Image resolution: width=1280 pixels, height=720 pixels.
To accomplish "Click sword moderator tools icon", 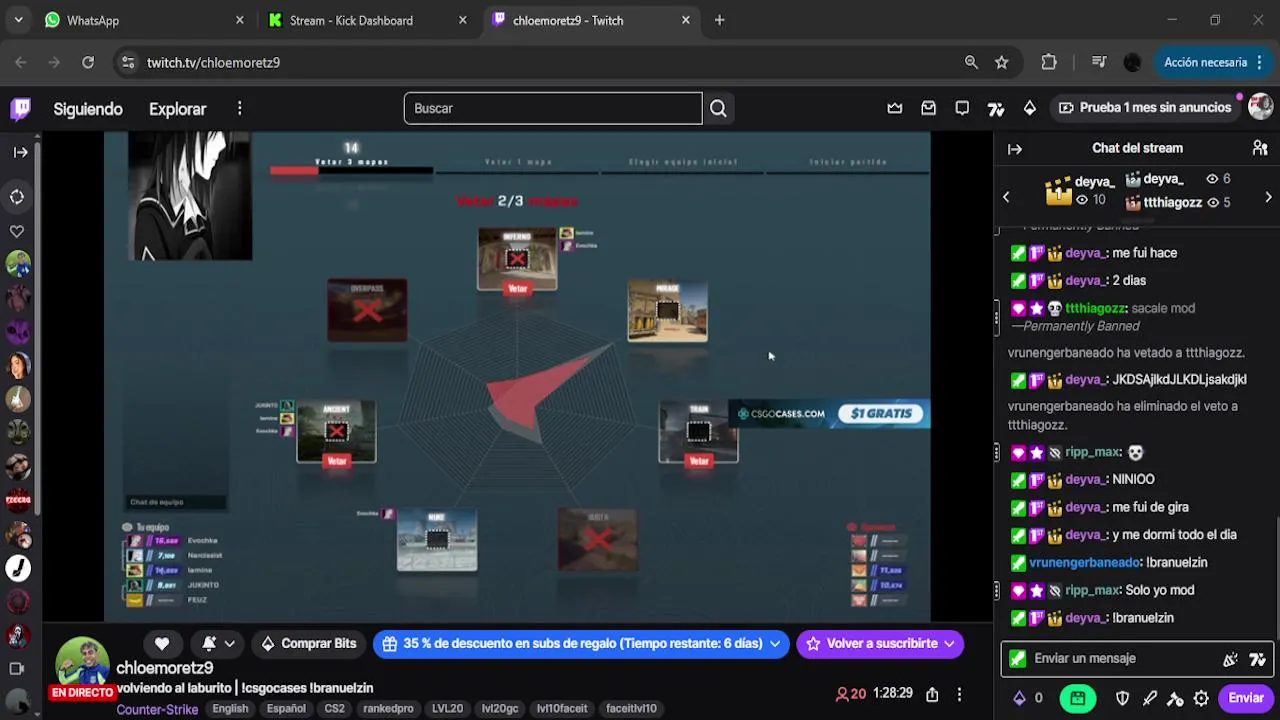I will (1149, 698).
